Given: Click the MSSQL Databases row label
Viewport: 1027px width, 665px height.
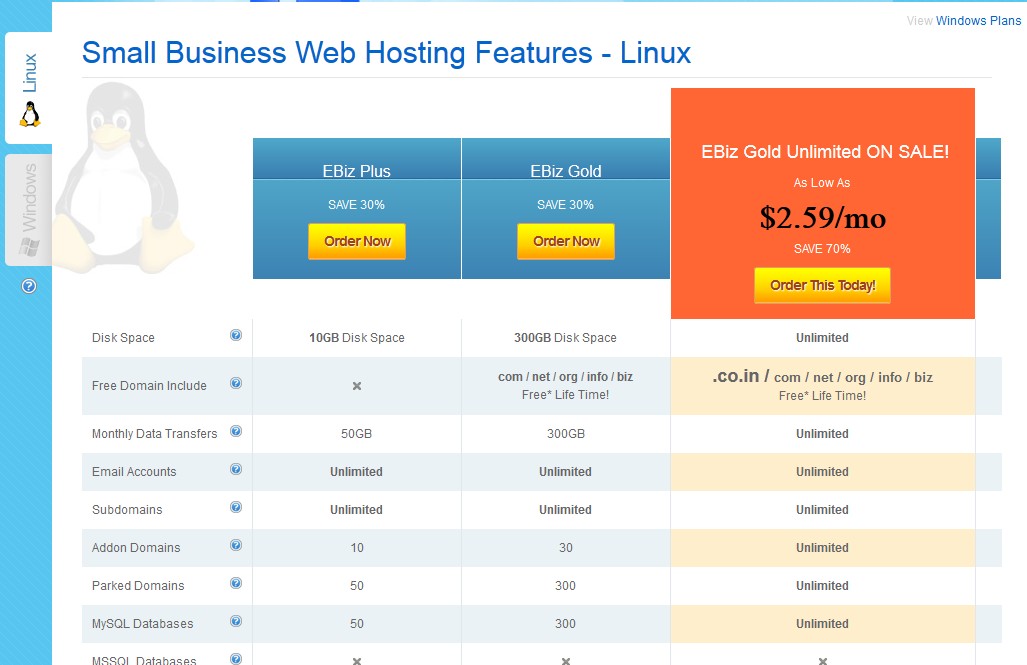Looking at the screenshot, I should coord(144,660).
